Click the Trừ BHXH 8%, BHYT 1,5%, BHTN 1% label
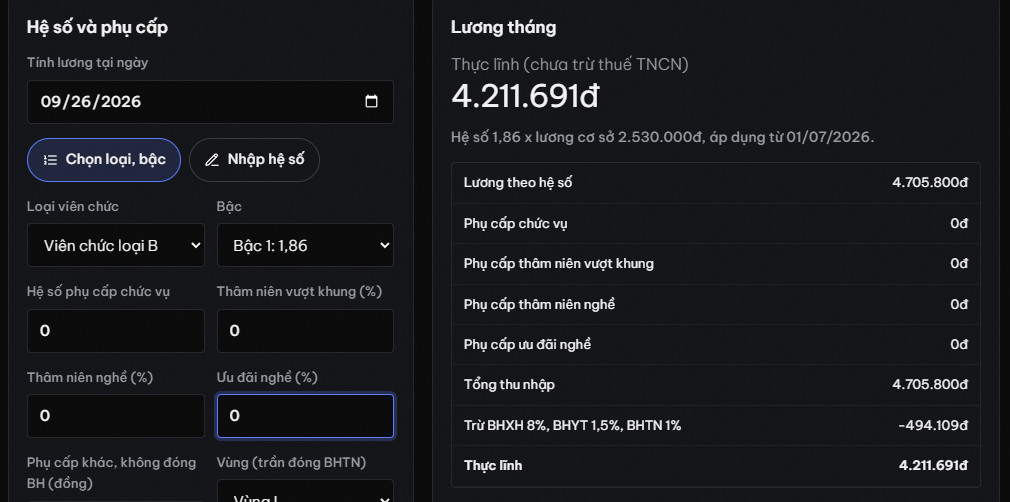The width and height of the screenshot is (1010, 502). click(x=572, y=425)
